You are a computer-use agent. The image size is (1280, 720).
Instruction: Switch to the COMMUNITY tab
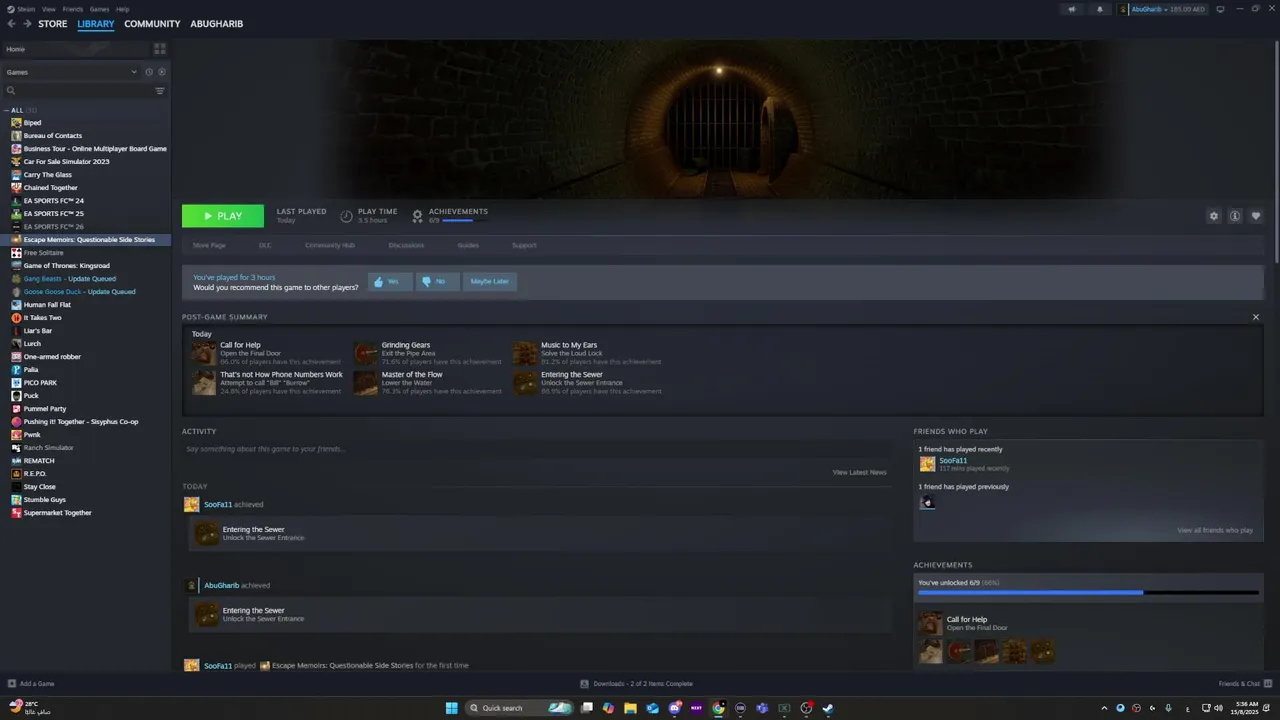tap(152, 24)
